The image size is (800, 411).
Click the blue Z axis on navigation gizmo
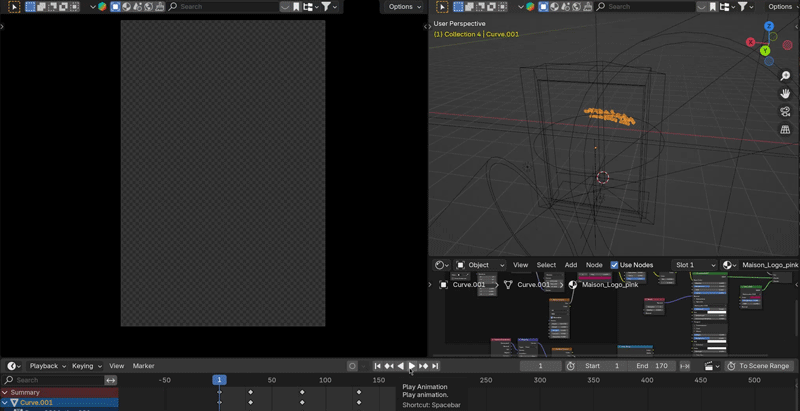point(769,26)
